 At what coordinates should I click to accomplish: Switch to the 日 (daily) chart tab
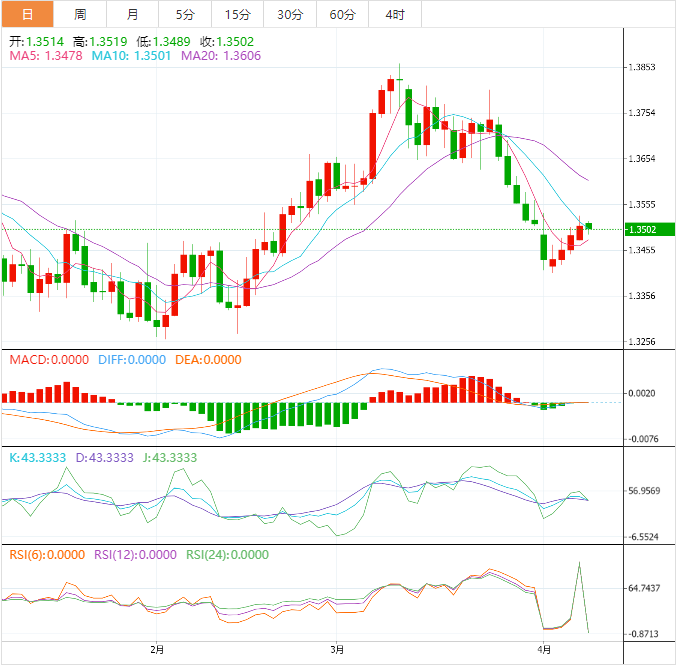27,14
